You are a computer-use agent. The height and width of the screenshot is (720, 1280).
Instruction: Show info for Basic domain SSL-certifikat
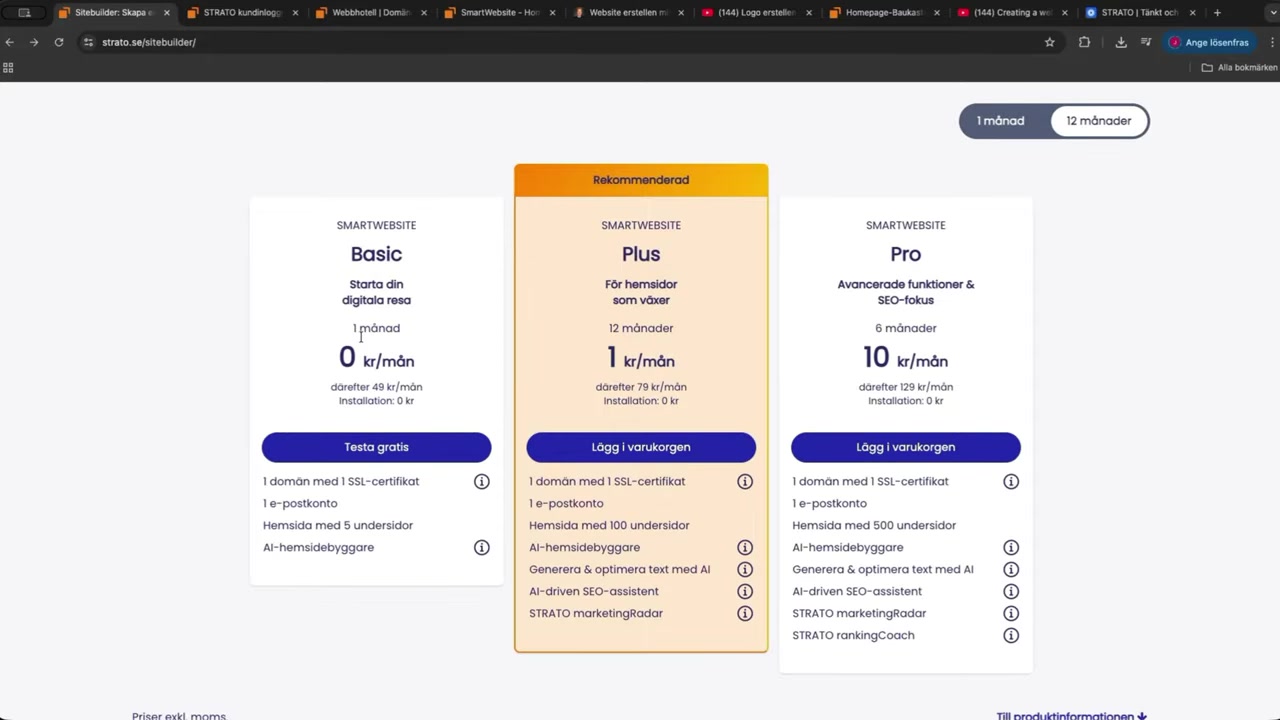481,481
